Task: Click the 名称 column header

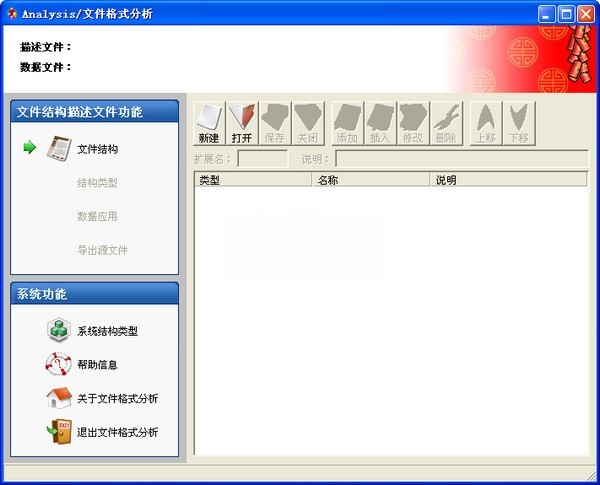Action: [370, 180]
